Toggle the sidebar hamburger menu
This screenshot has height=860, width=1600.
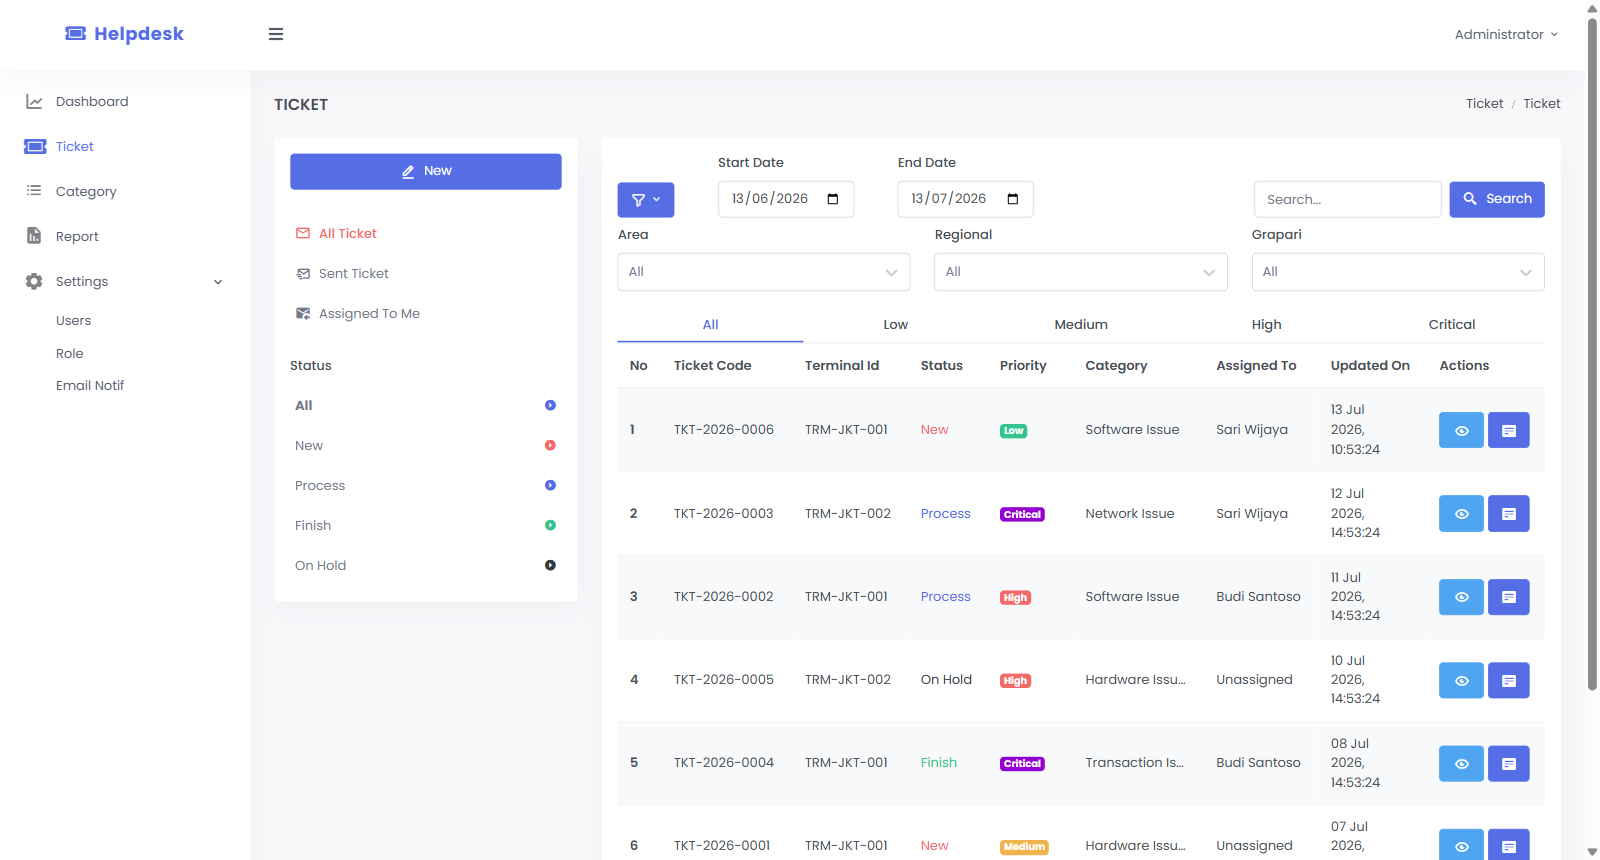tap(276, 34)
